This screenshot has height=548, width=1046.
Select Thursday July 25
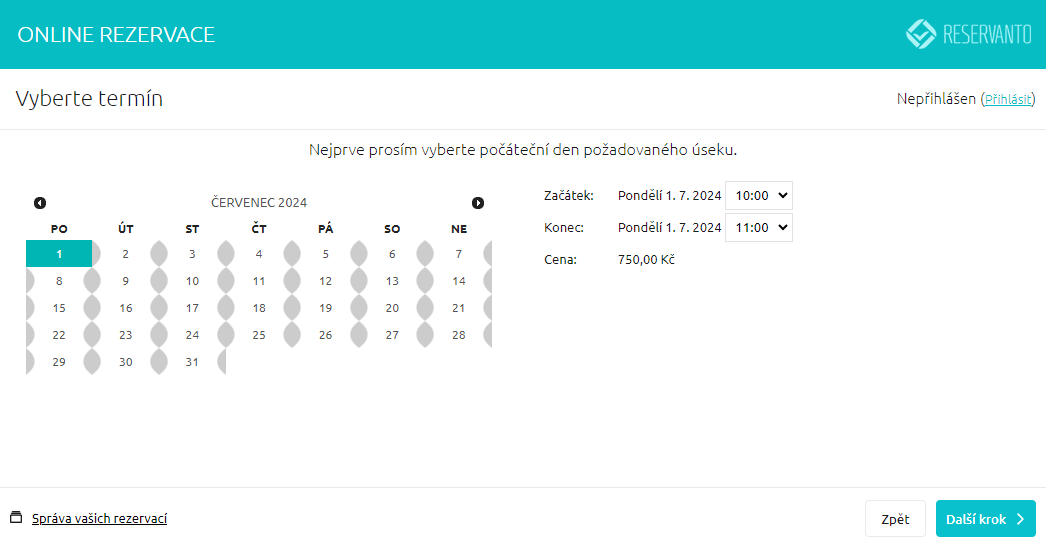click(259, 335)
